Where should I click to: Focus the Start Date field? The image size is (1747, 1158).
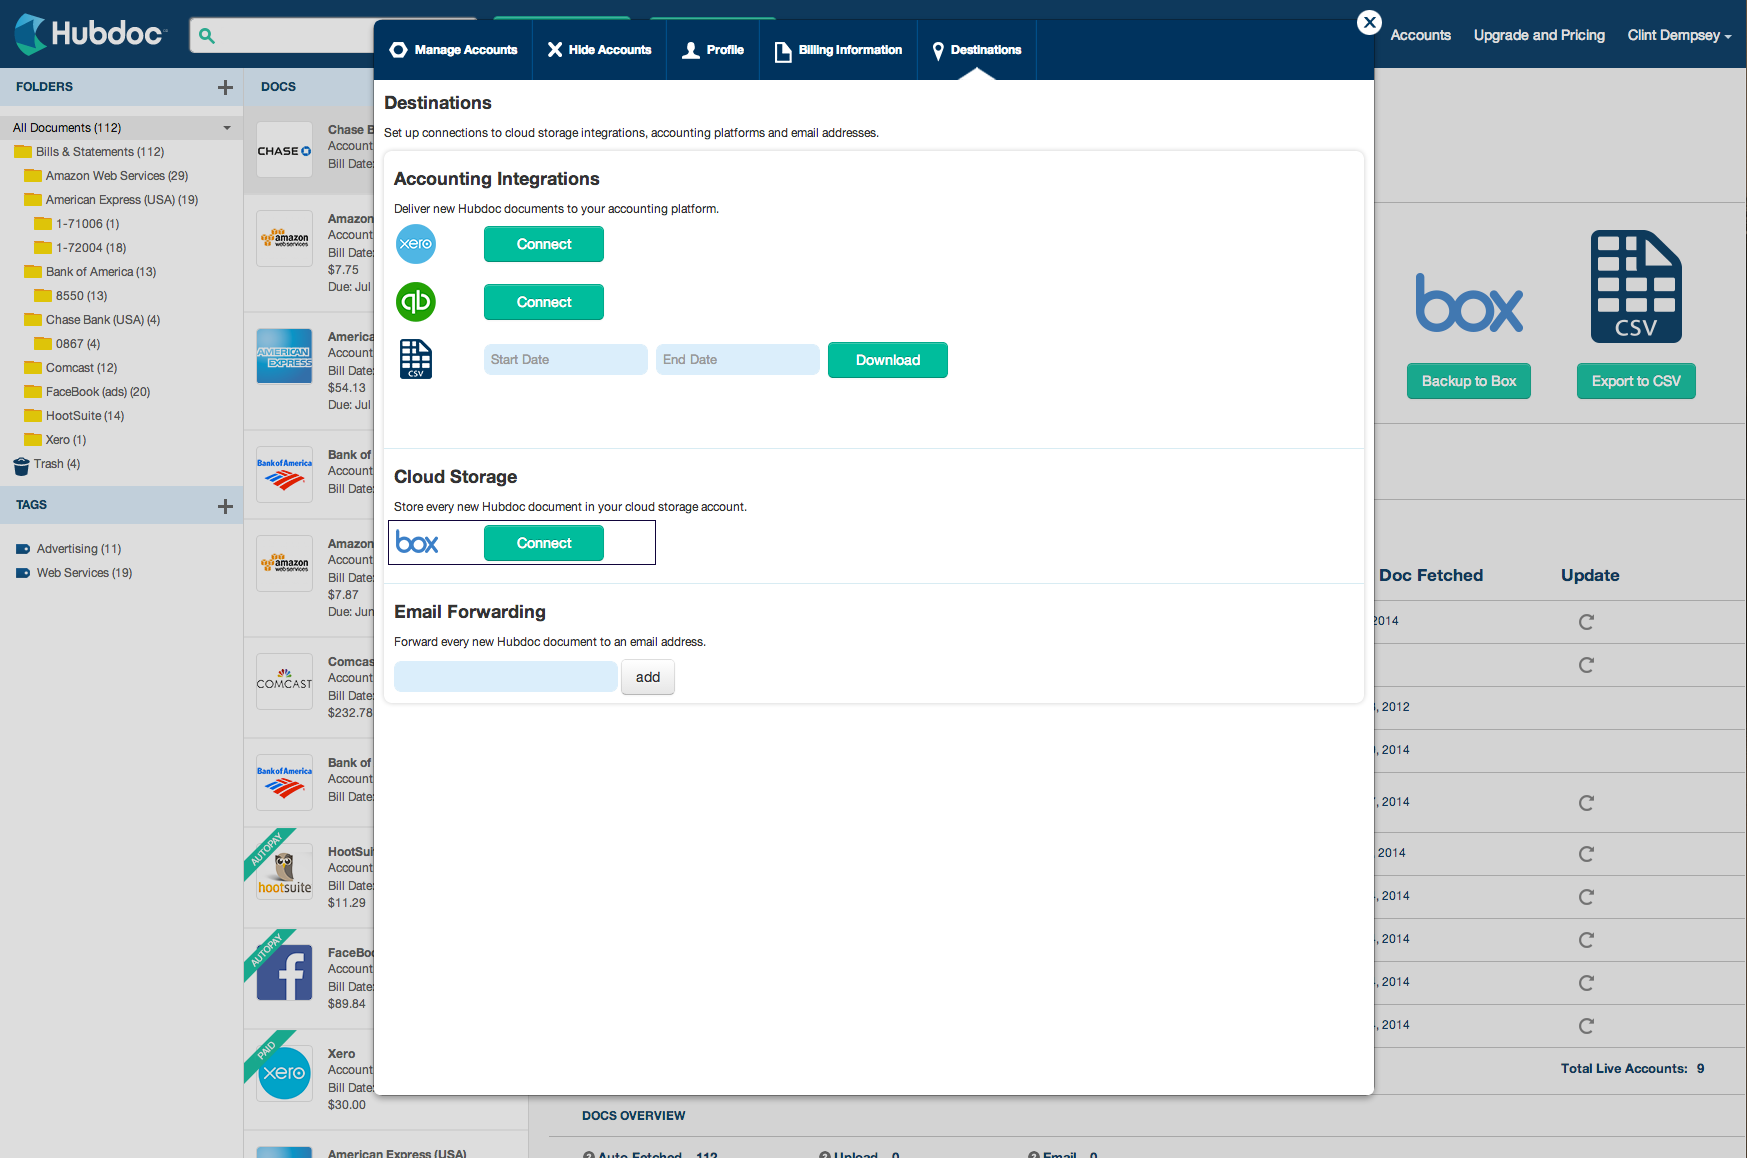(566, 360)
